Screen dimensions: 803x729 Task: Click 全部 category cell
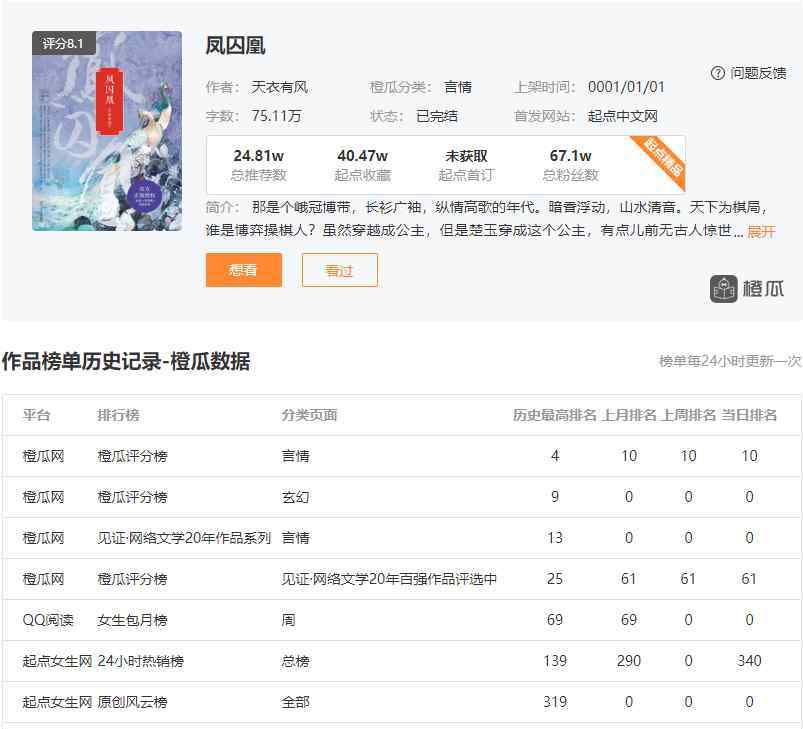(x=295, y=702)
